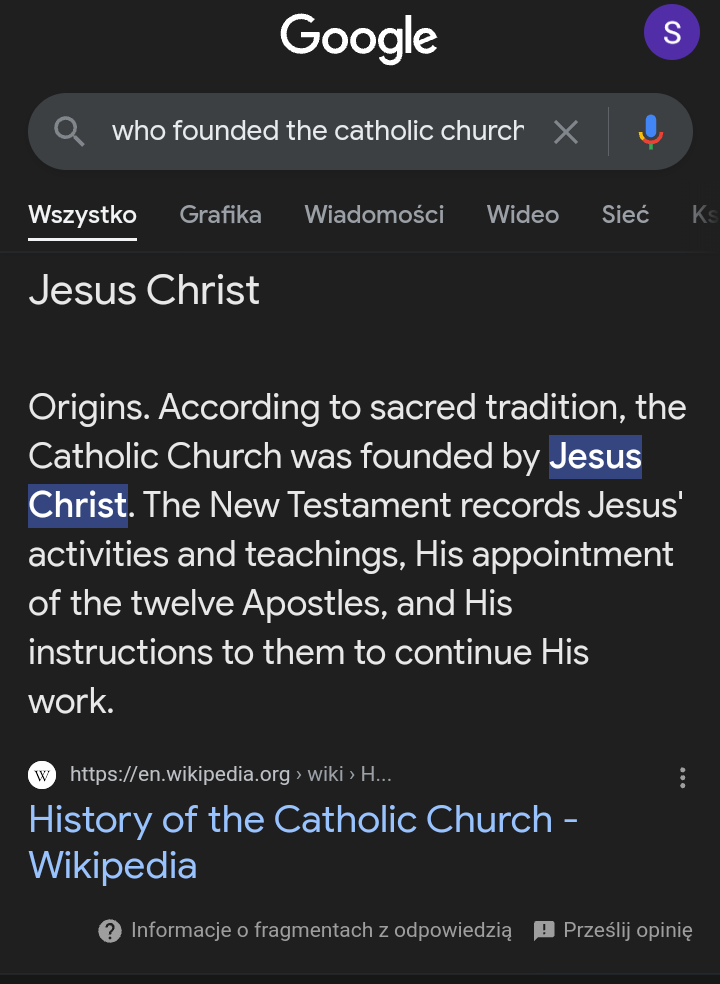Click Informacje o fragmentach z odpowiedzią
This screenshot has height=984, width=720.
[321, 931]
